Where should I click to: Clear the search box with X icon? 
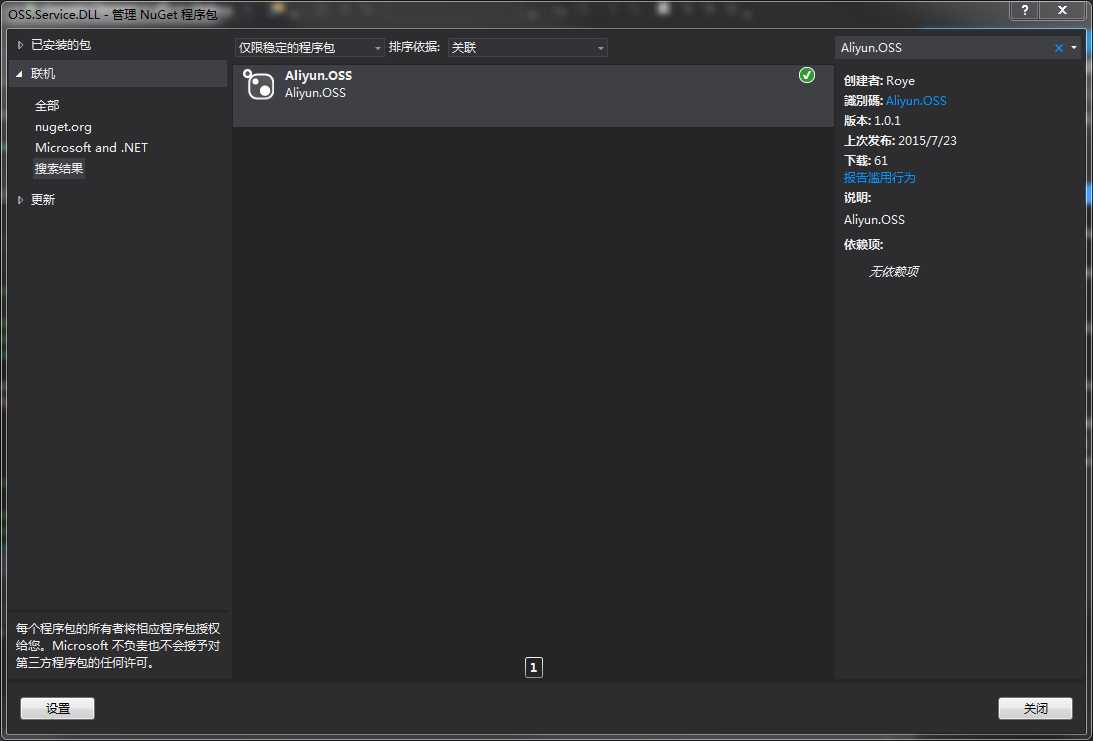tap(1058, 48)
